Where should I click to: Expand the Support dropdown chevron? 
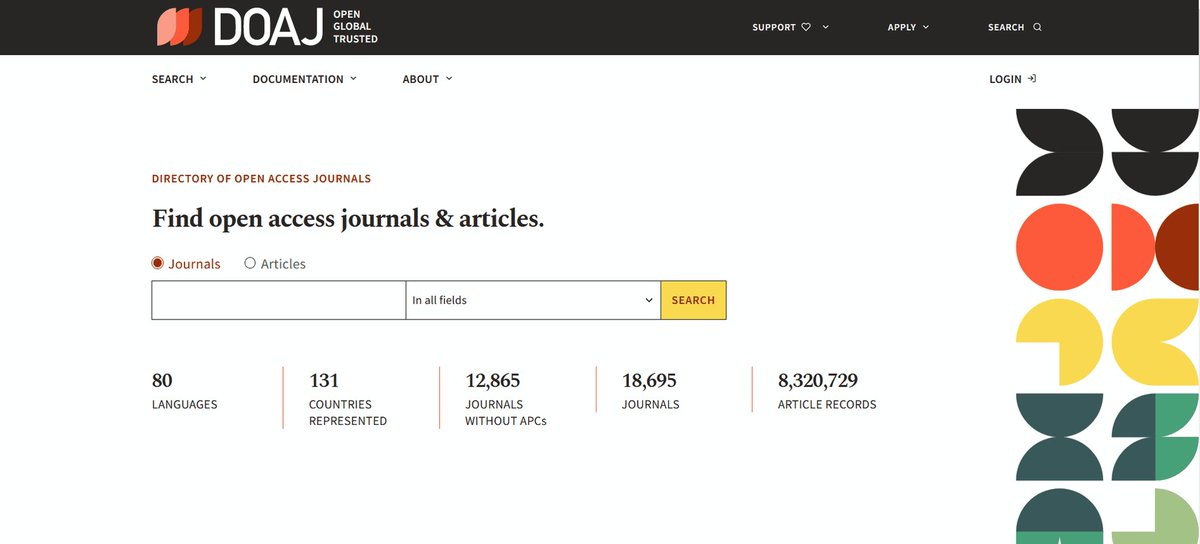pos(826,27)
